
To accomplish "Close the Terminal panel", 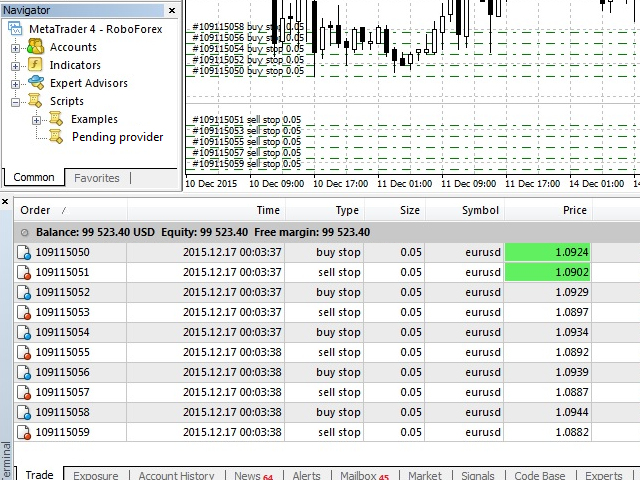I will coord(5,202).
